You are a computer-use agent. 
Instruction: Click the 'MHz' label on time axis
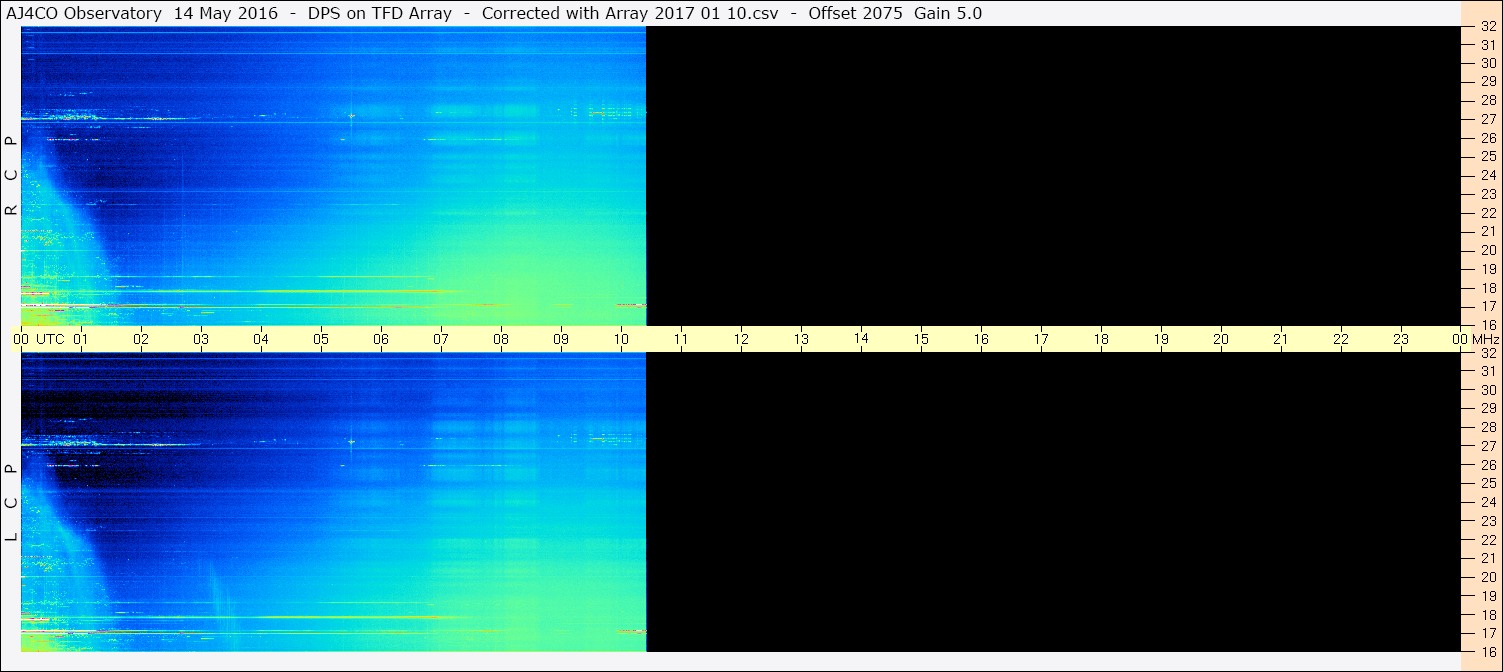pos(1486,339)
